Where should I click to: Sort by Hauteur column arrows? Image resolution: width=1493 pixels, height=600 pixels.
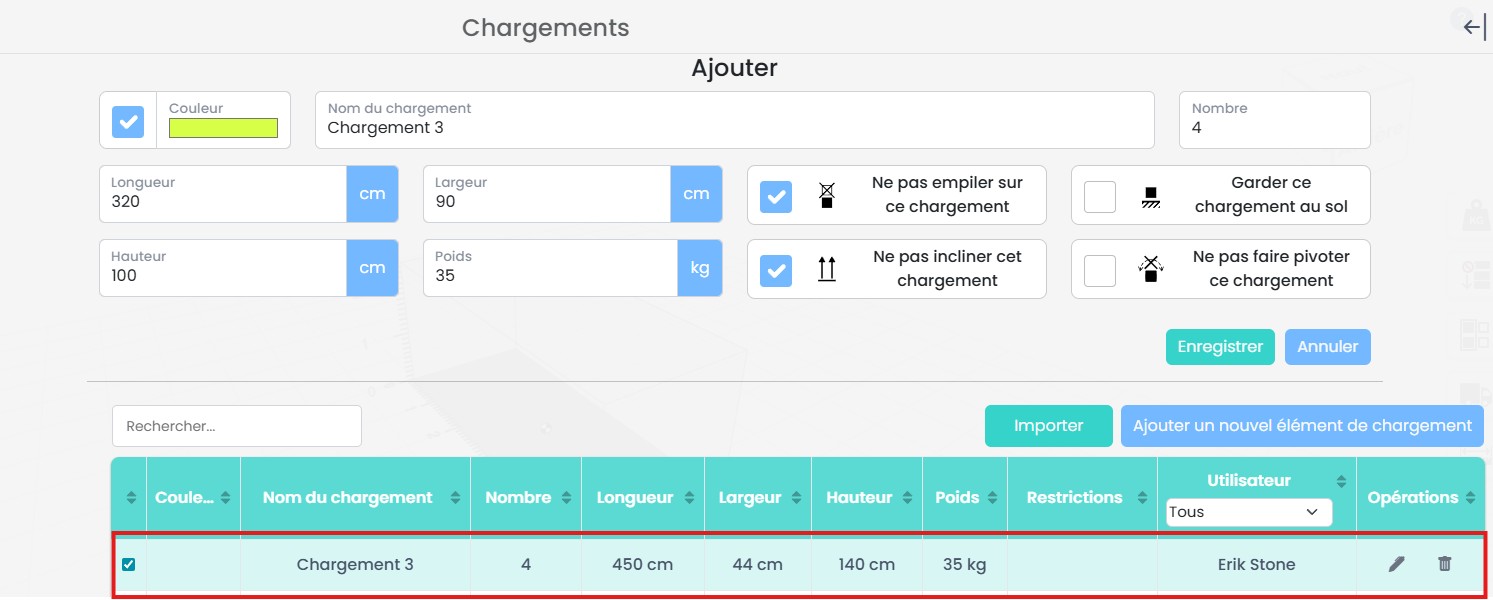pos(908,498)
